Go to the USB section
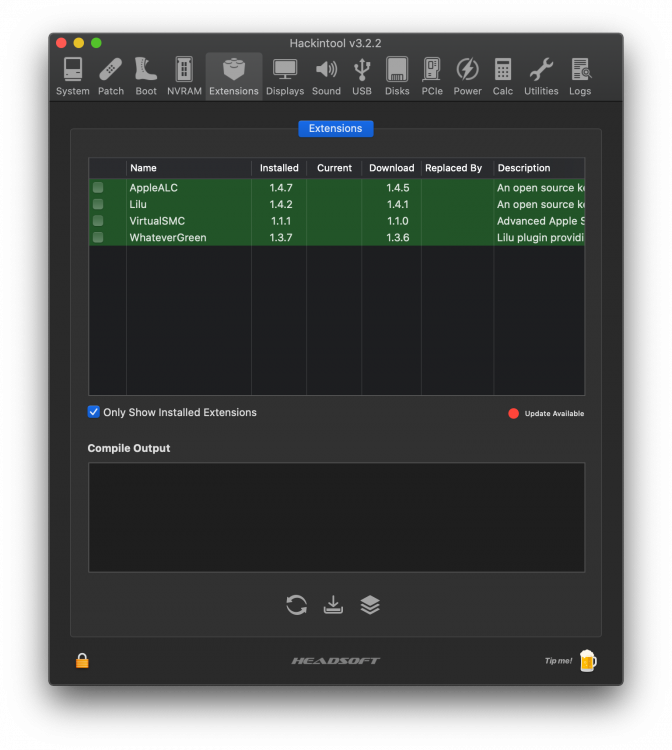This screenshot has height=750, width=672. point(362,77)
